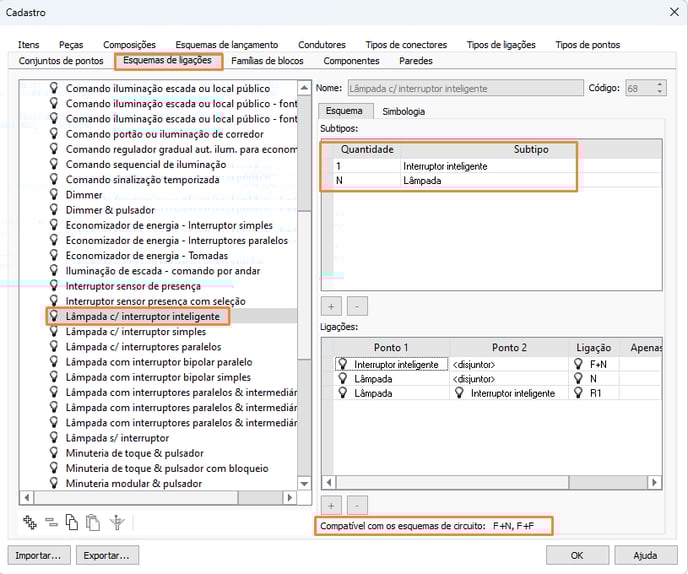Click bulb icon in Ponto 1 Interruptor inteligente cell

pyautogui.click(x=343, y=364)
